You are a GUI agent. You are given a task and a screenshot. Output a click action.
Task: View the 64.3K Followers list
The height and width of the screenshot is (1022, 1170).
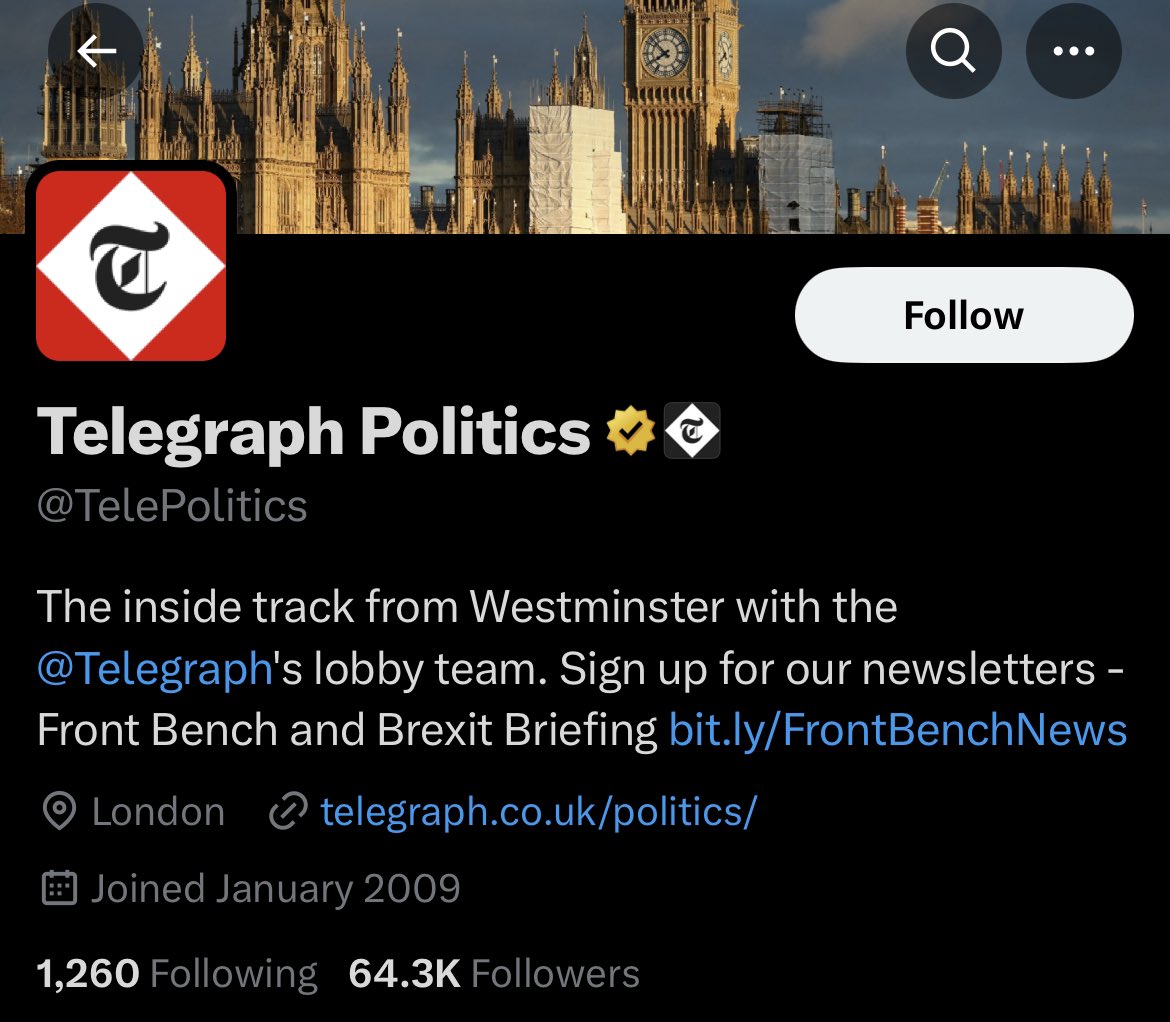coord(494,973)
